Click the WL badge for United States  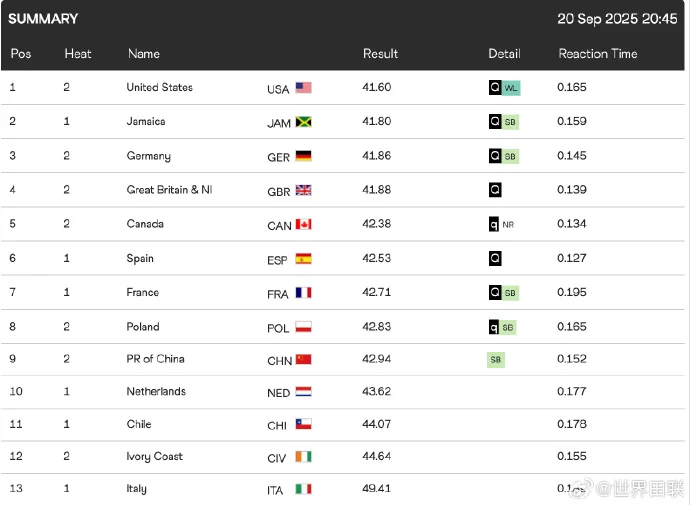[x=511, y=88]
